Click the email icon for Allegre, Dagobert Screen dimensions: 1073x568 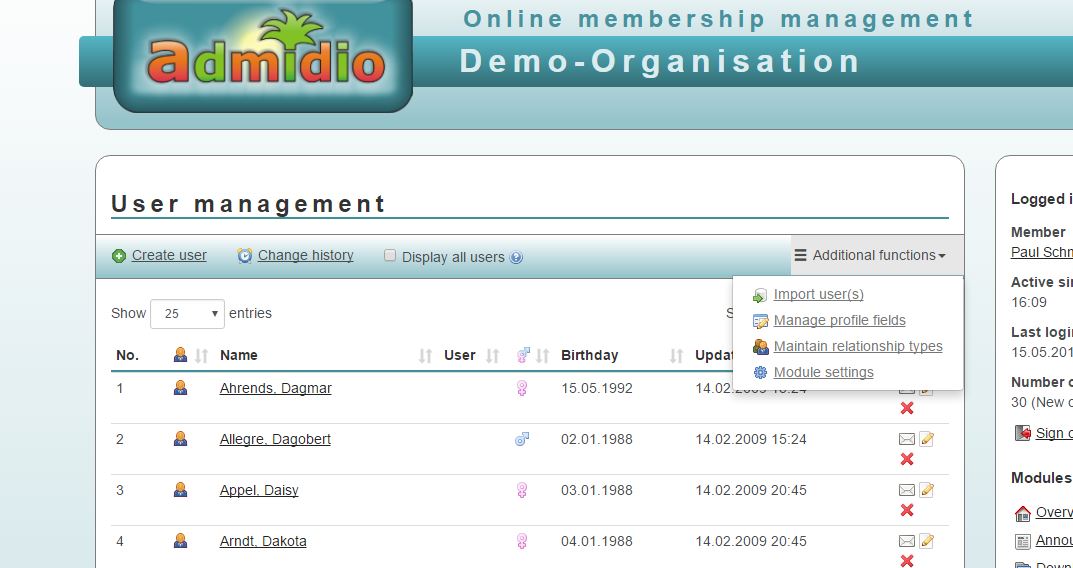(x=906, y=439)
